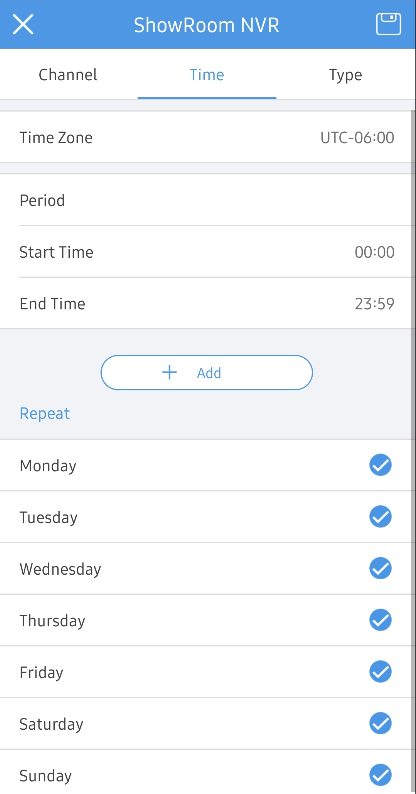Save settings with the floppy disk icon
This screenshot has height=794, width=416.
[x=388, y=24]
